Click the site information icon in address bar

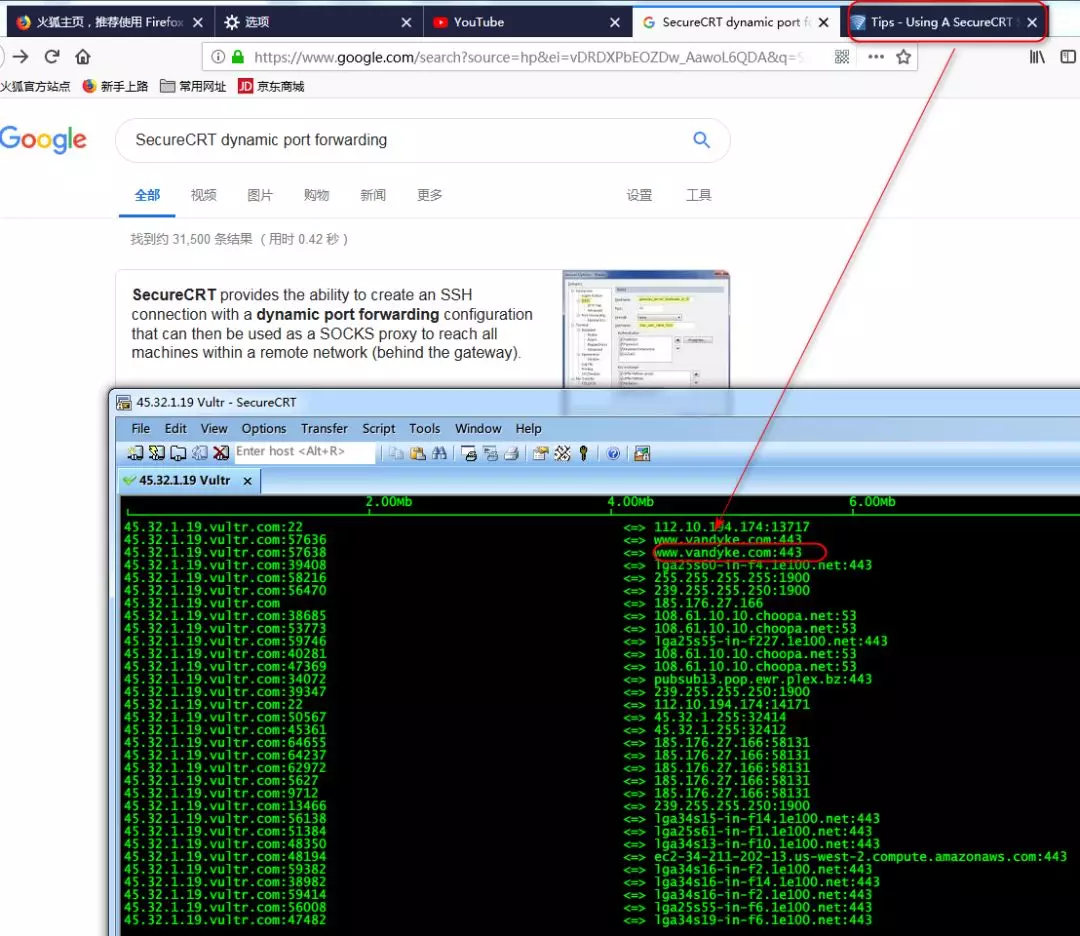point(218,56)
